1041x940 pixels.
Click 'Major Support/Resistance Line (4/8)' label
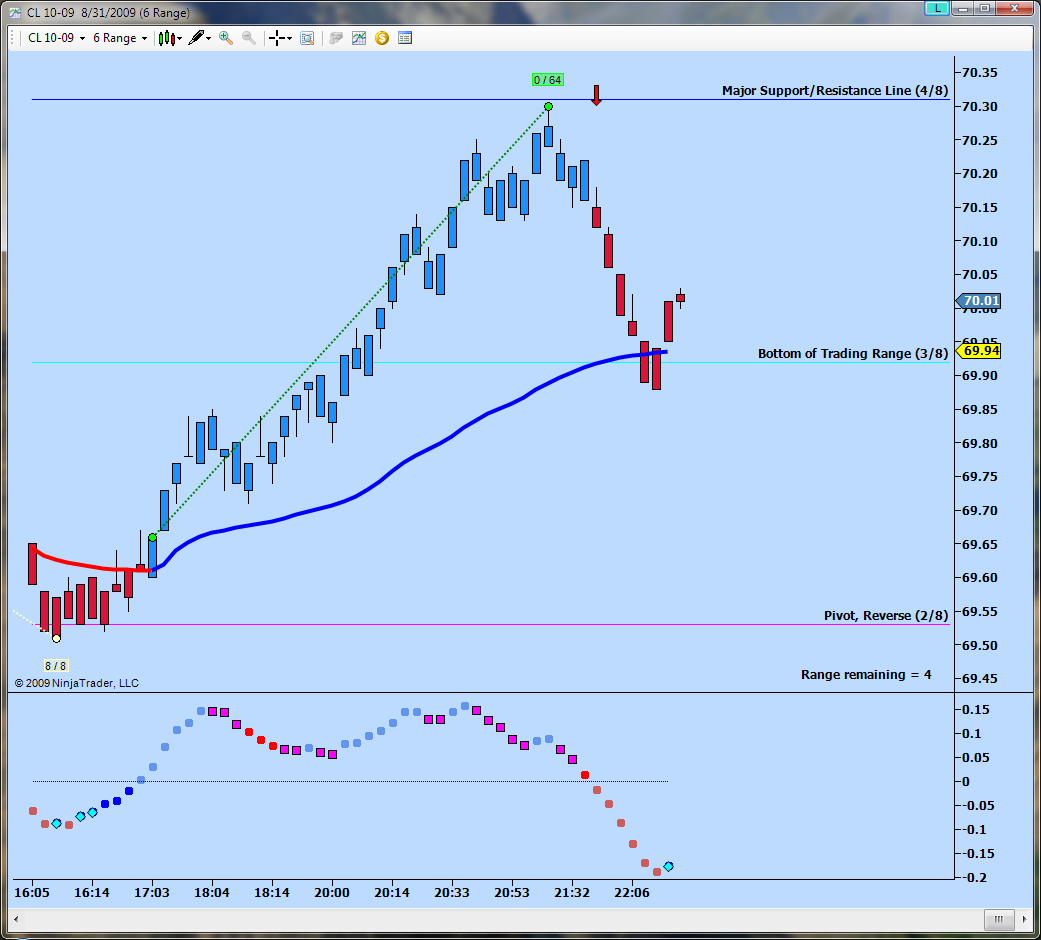(x=835, y=91)
